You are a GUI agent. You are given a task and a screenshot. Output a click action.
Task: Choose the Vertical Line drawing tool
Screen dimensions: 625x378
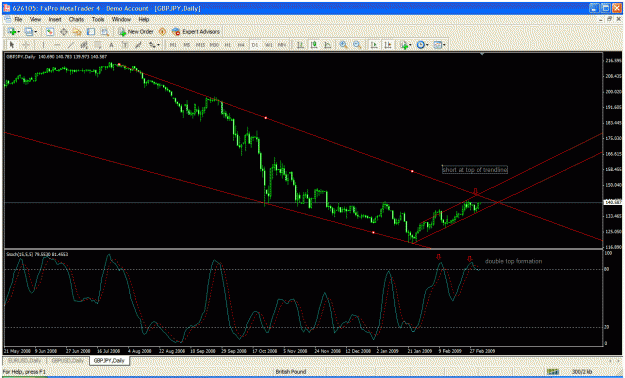(43, 45)
